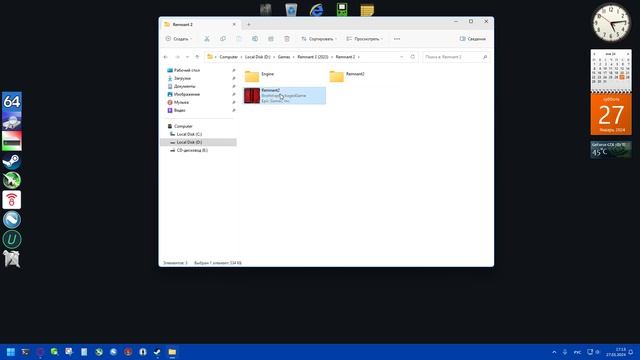Open Internet Explorer in the top dock
This screenshot has width=640, height=360.
[316, 9]
